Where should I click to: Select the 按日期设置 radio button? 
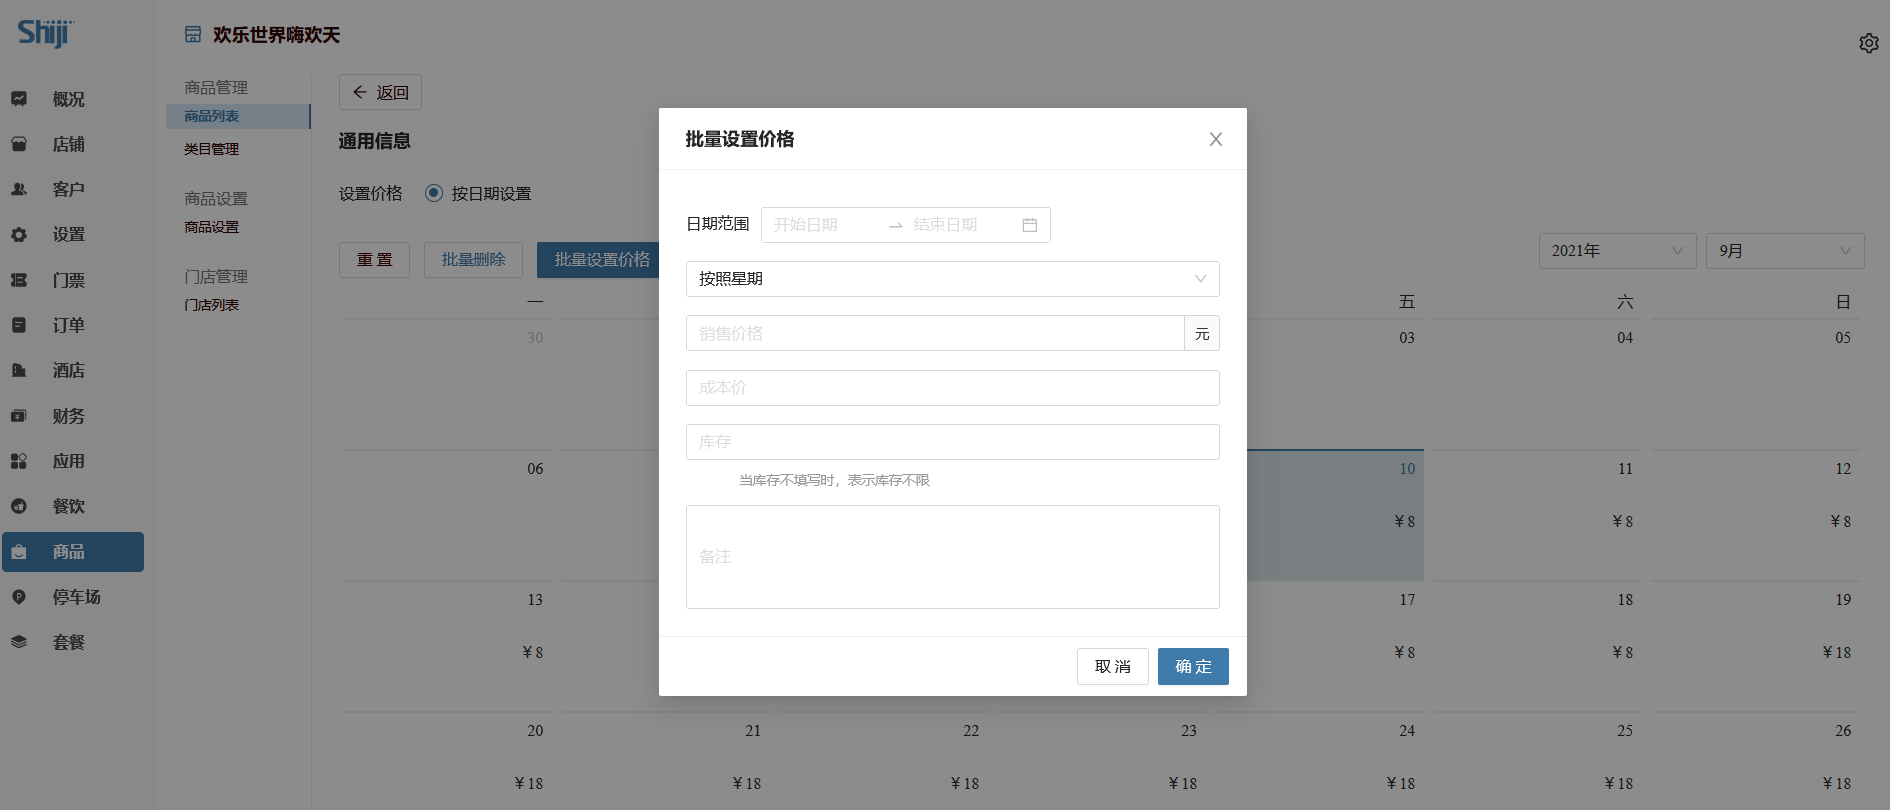pos(434,193)
